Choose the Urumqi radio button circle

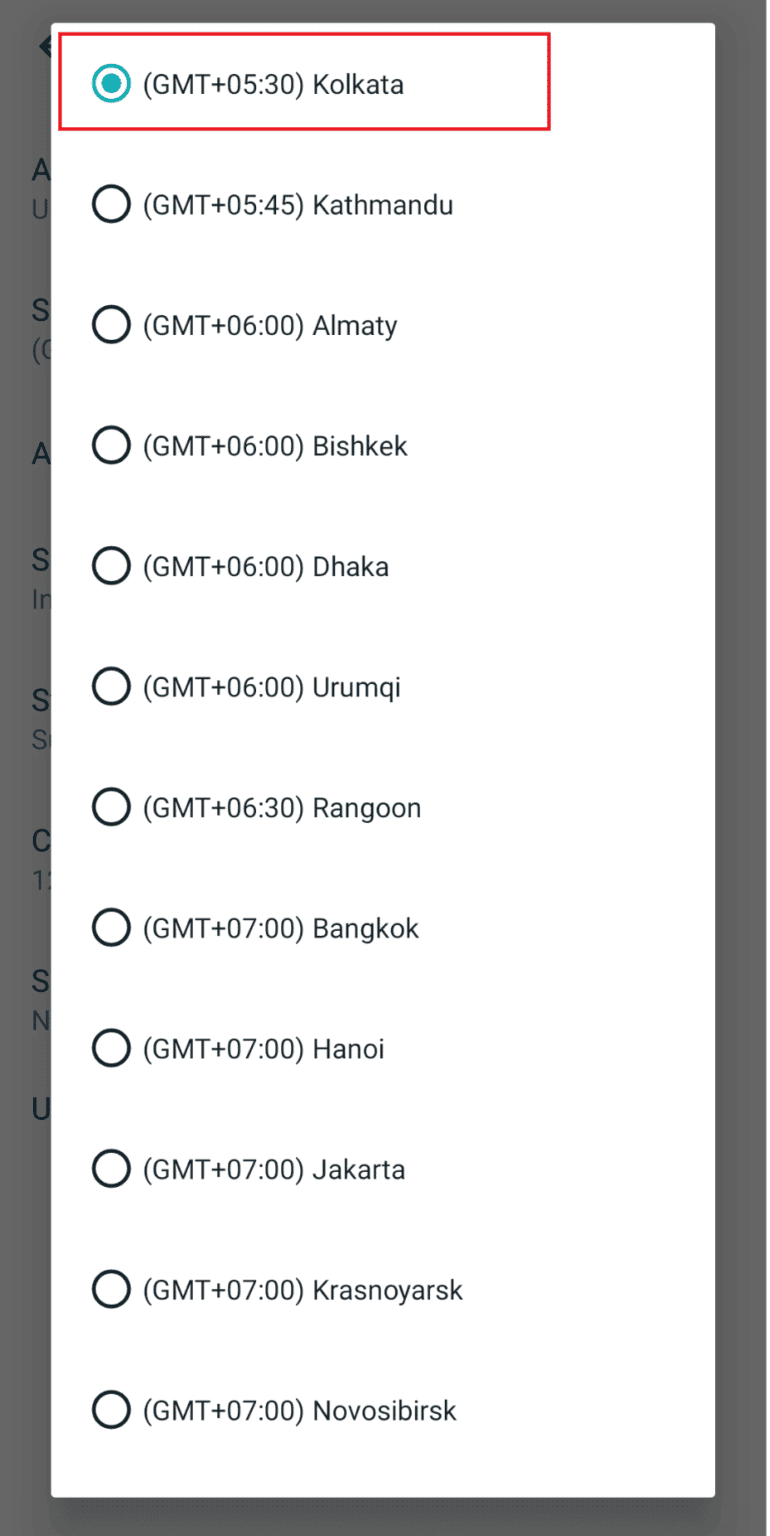click(x=111, y=687)
